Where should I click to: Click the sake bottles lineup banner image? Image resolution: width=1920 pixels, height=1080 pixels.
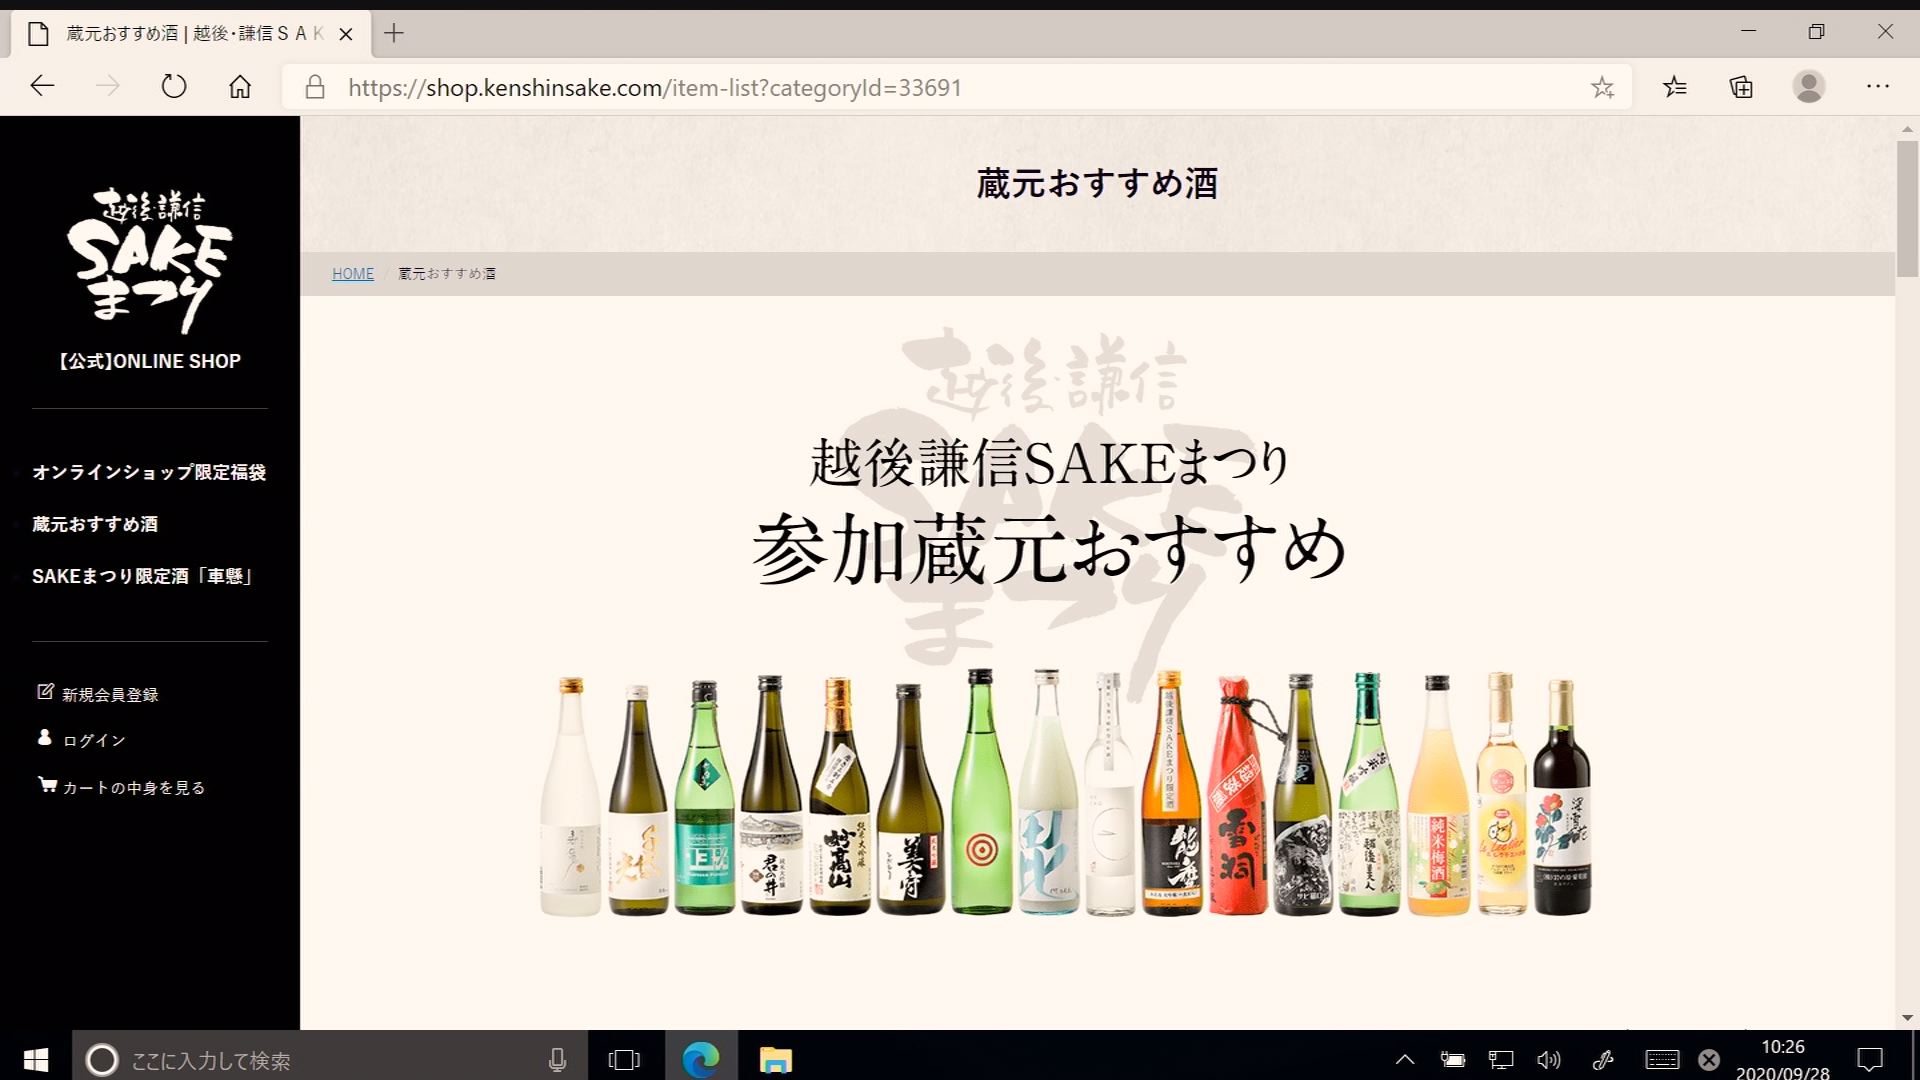click(x=1066, y=793)
